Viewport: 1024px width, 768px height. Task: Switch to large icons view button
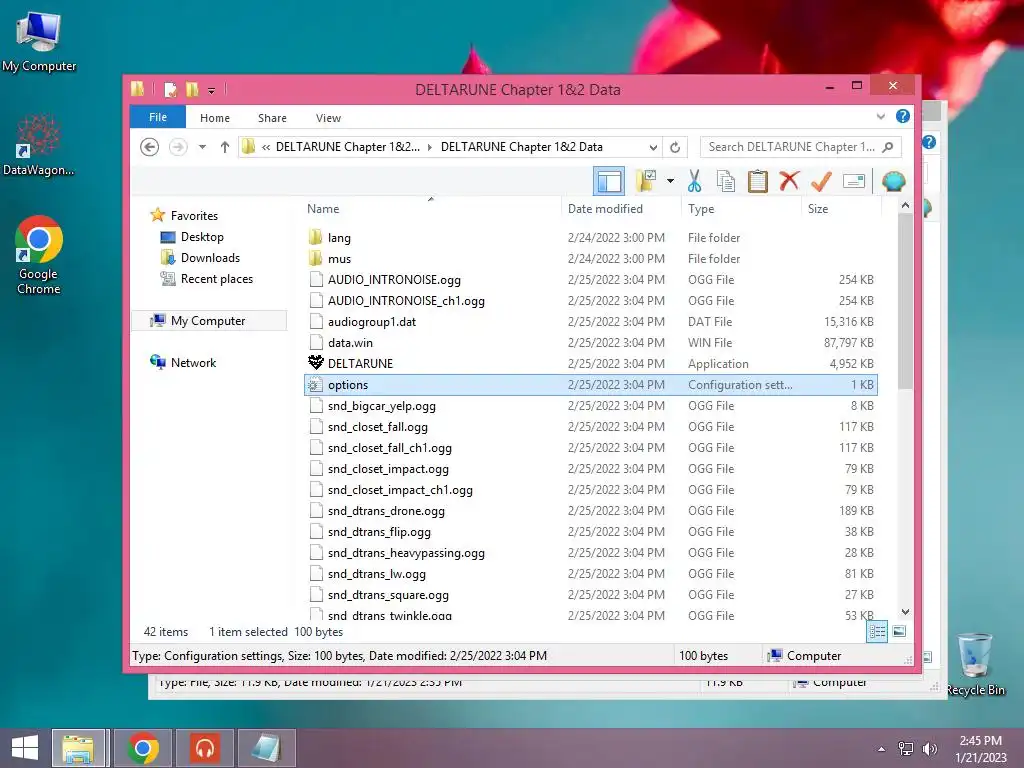pos(899,631)
